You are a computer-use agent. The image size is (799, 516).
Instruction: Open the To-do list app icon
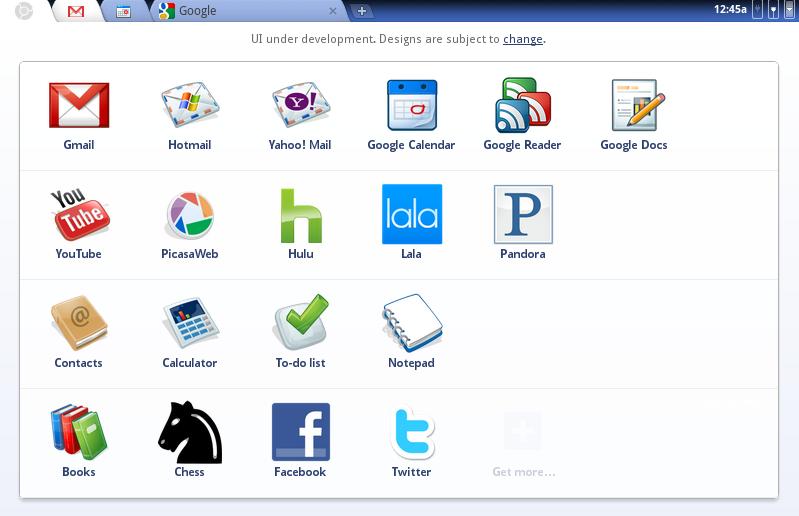coord(301,321)
